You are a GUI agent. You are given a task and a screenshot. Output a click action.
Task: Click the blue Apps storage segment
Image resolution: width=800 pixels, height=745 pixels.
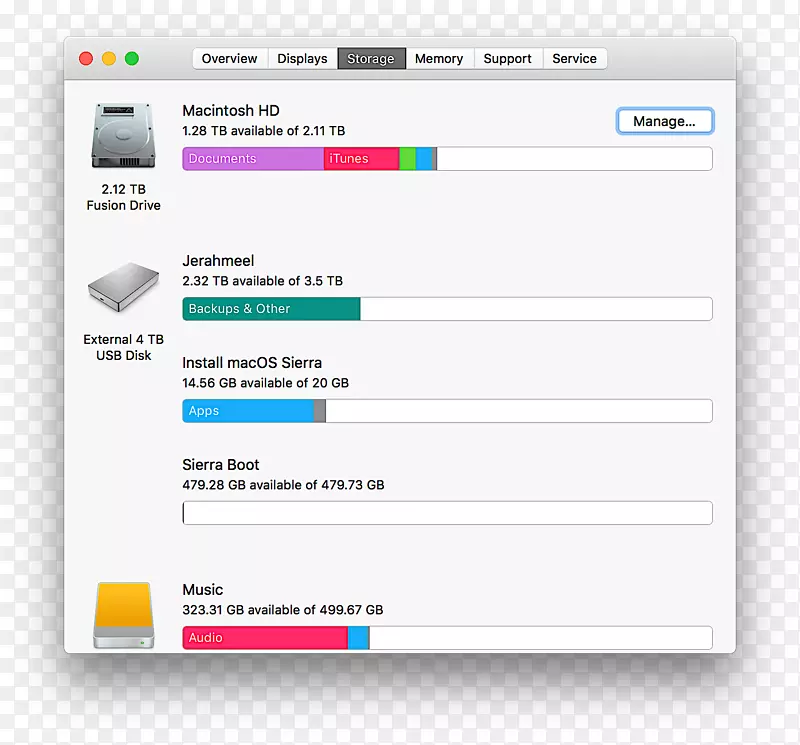[x=248, y=411]
